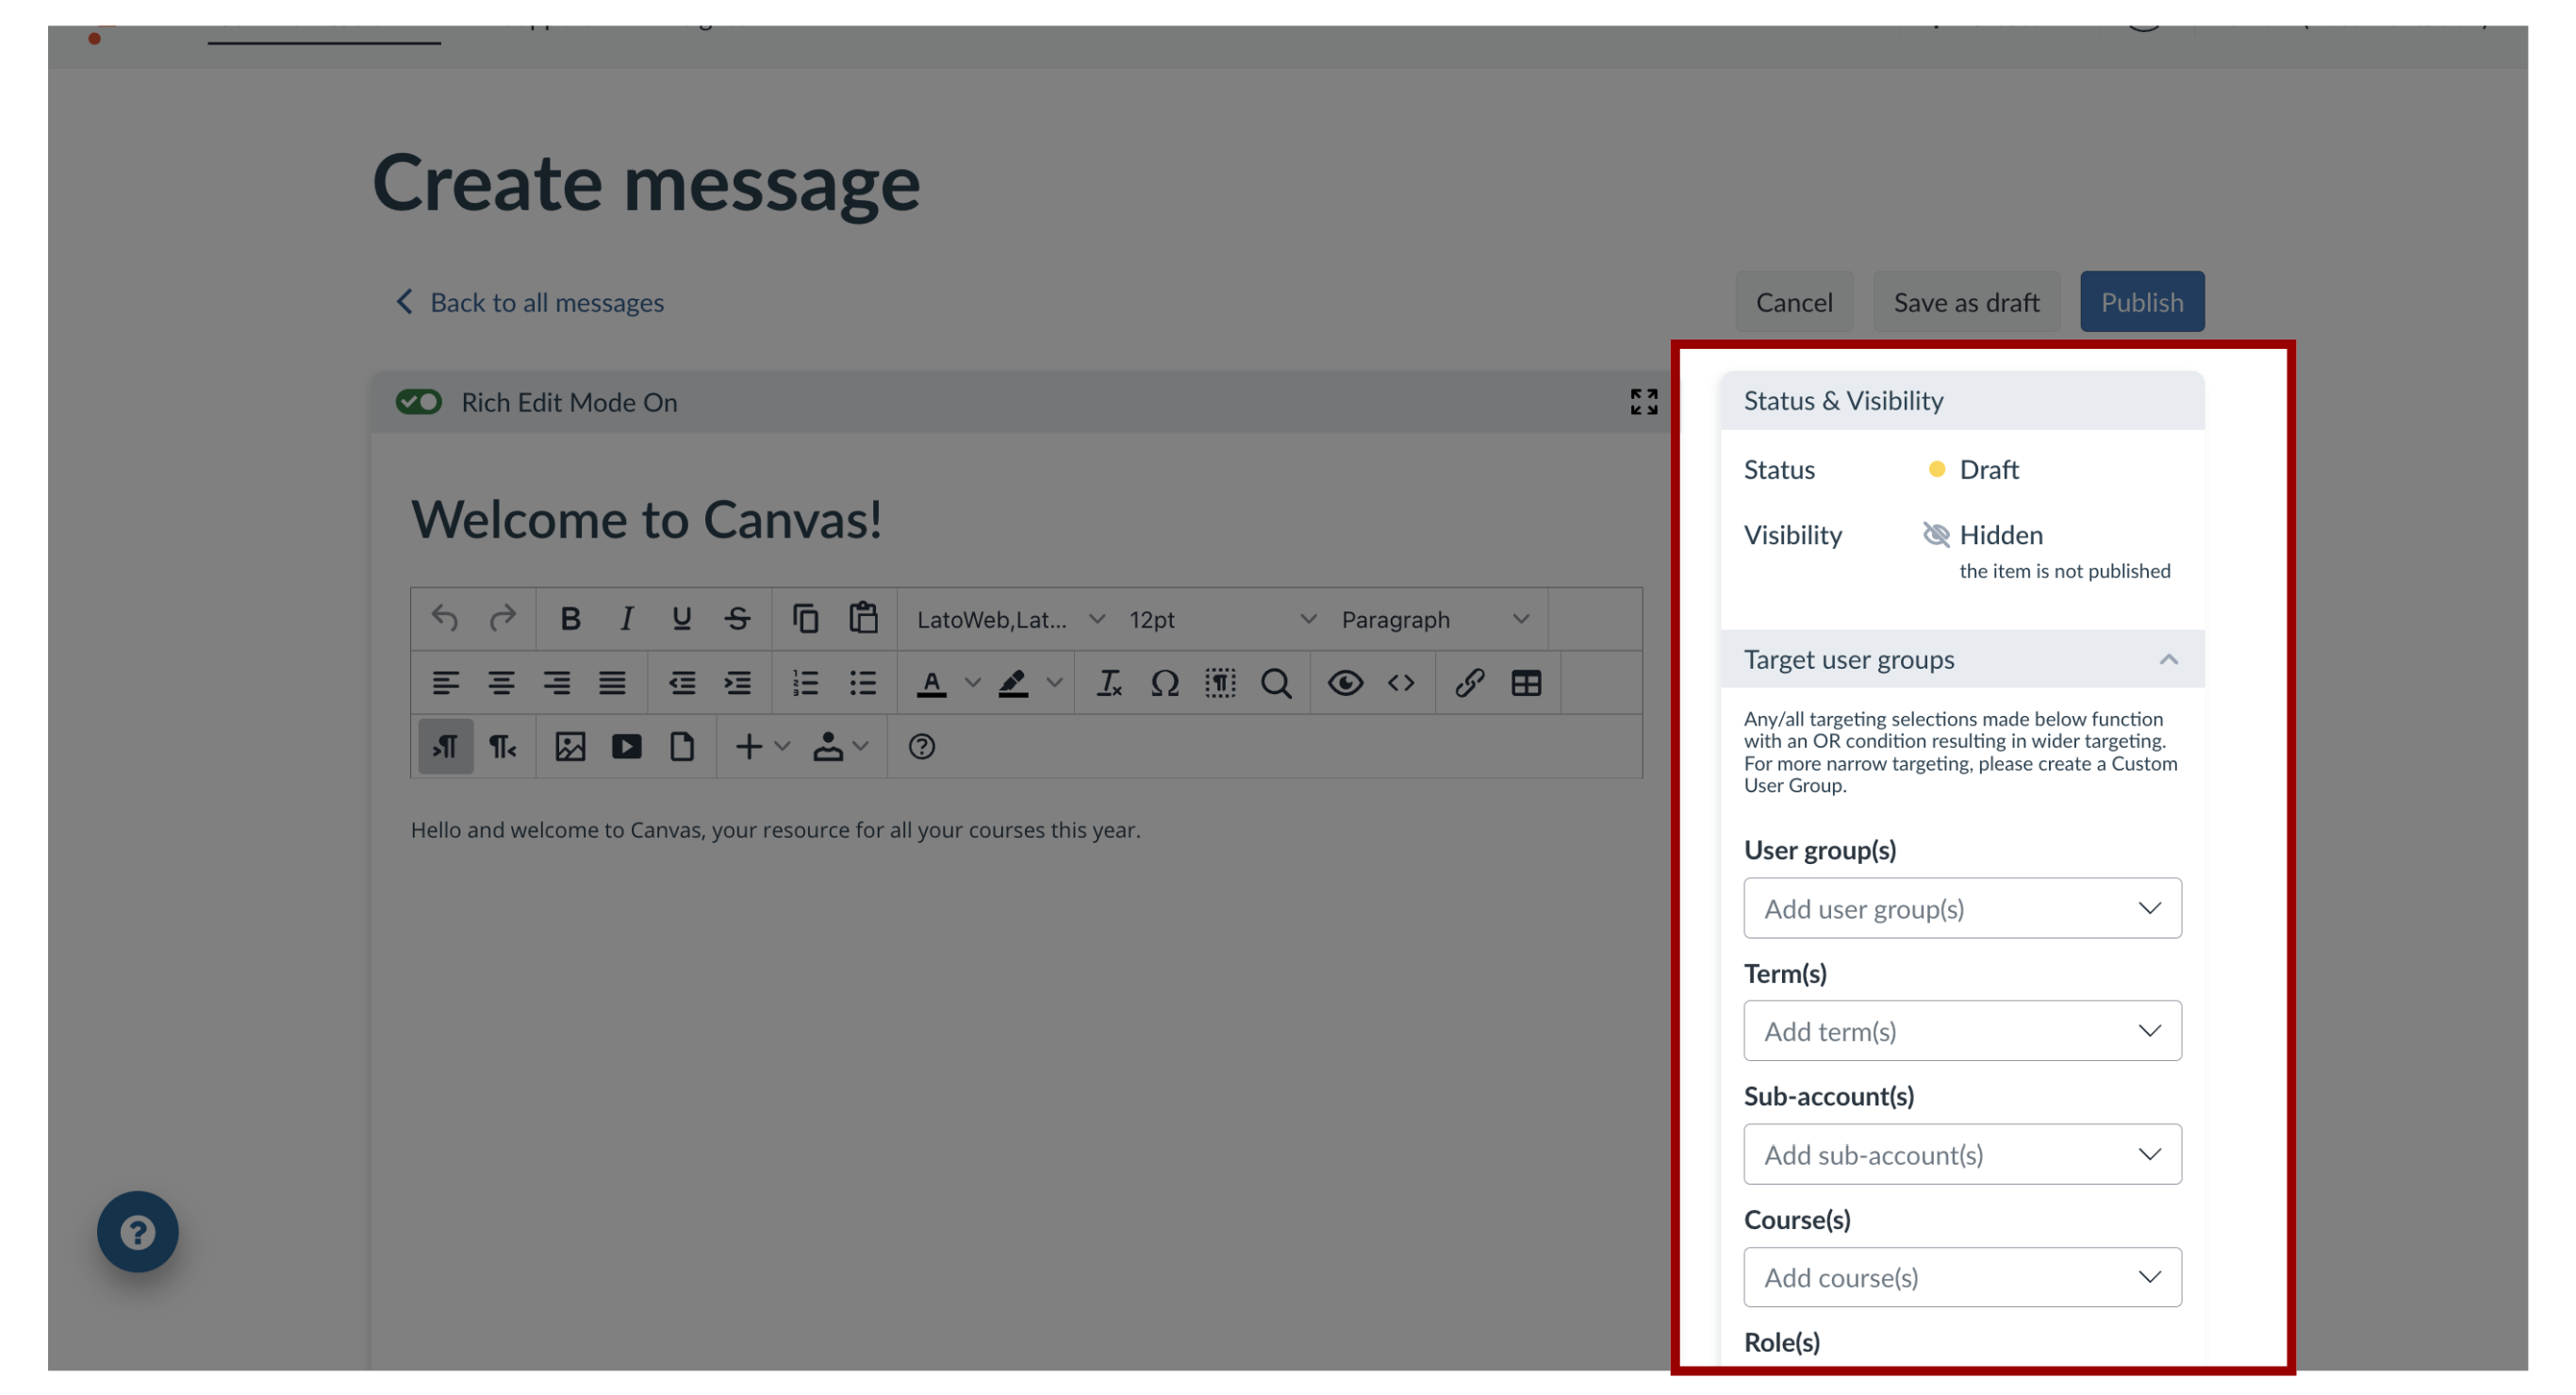Open Add term(s) dropdown
The image size is (2576, 1395).
pyautogui.click(x=1962, y=1030)
